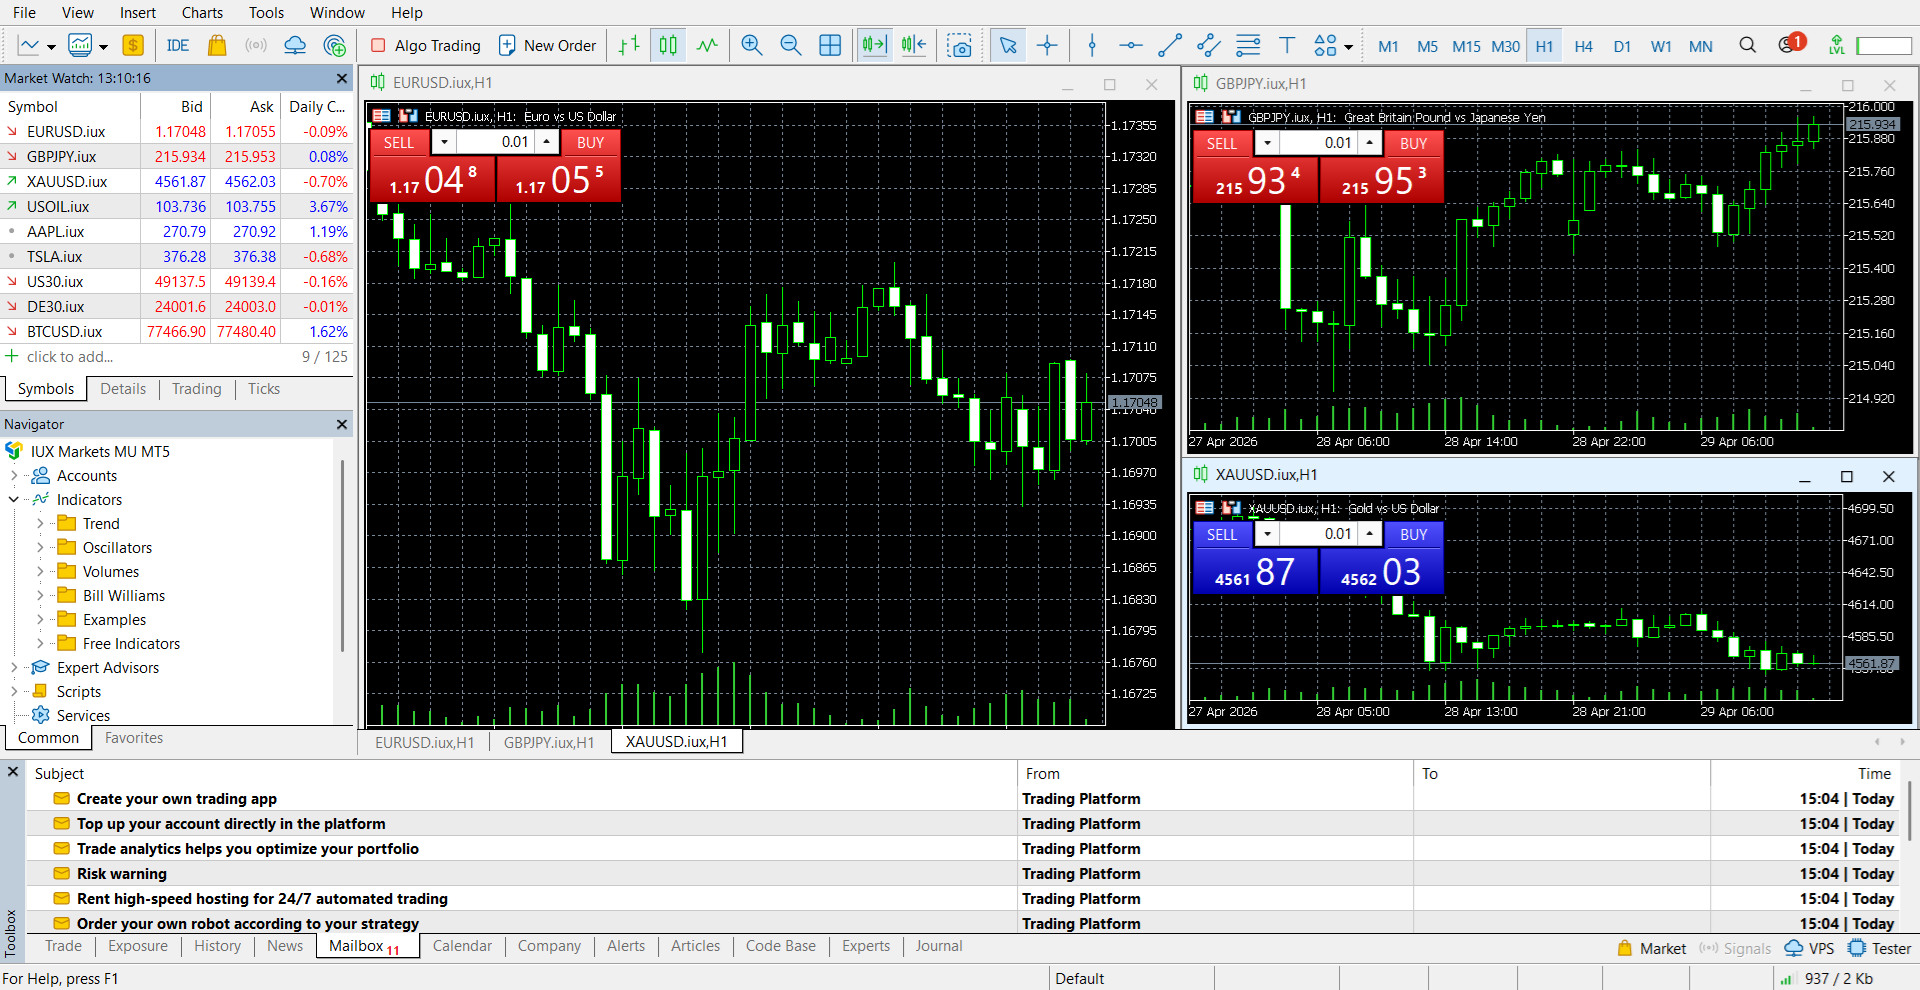Expand the Bill Williams folder
Screen dimensions: 1920x990
(40, 596)
